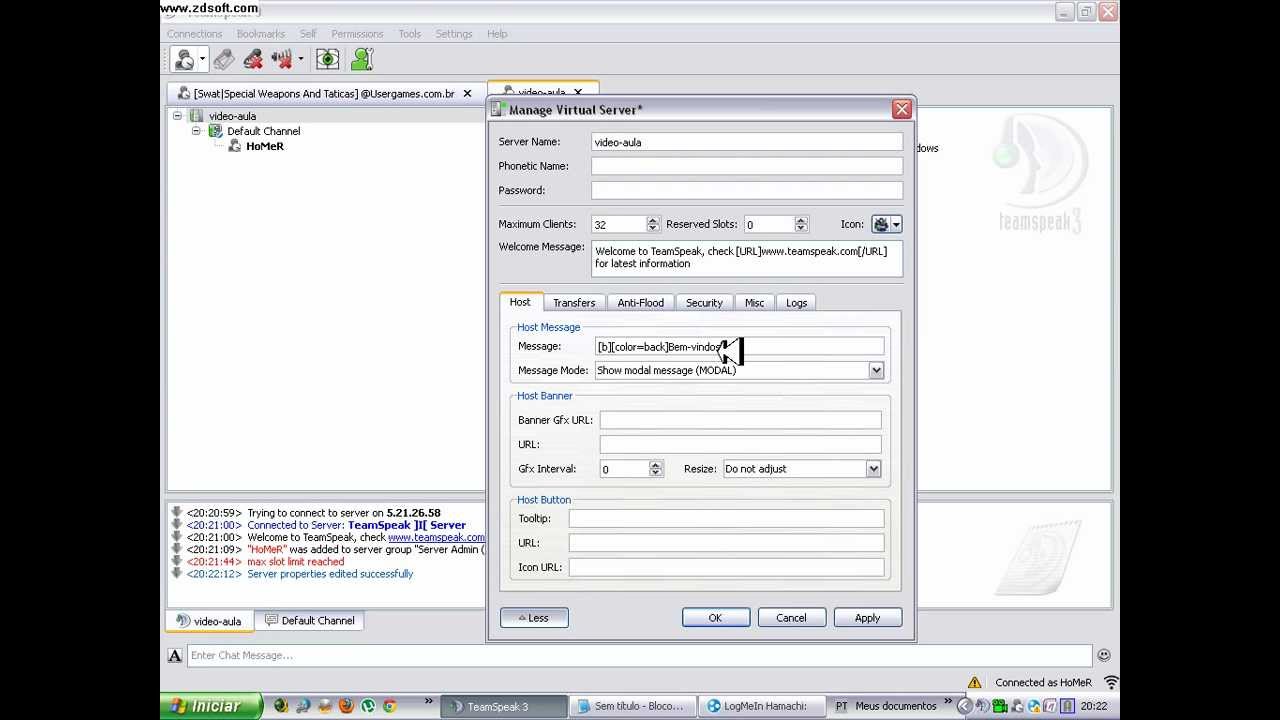Click the Maximum Clients spinner arrows
The height and width of the screenshot is (720, 1280).
[x=653, y=225]
